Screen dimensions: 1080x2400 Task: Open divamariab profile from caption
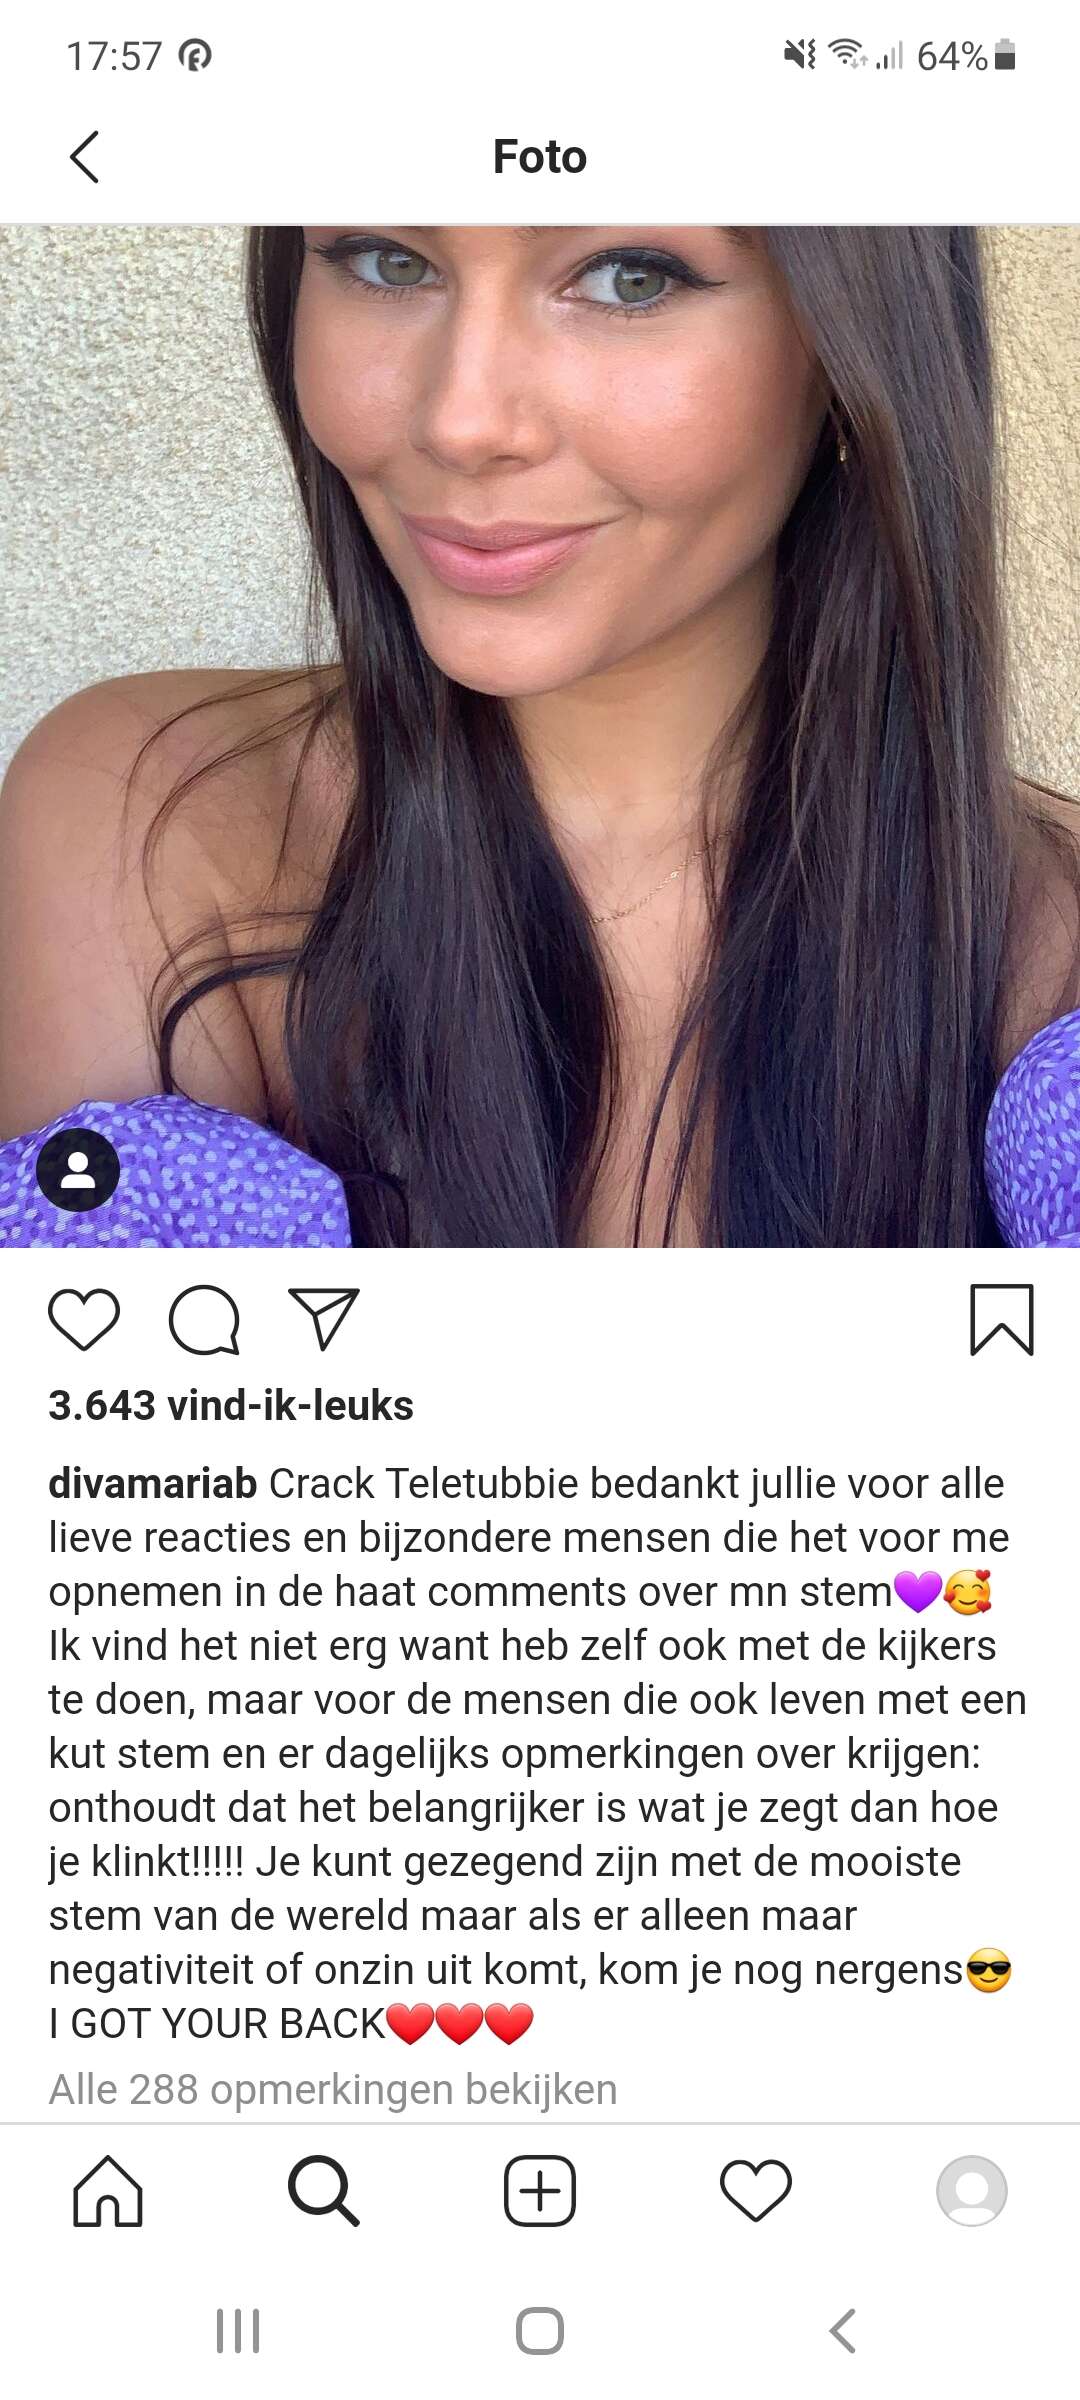coord(152,1484)
